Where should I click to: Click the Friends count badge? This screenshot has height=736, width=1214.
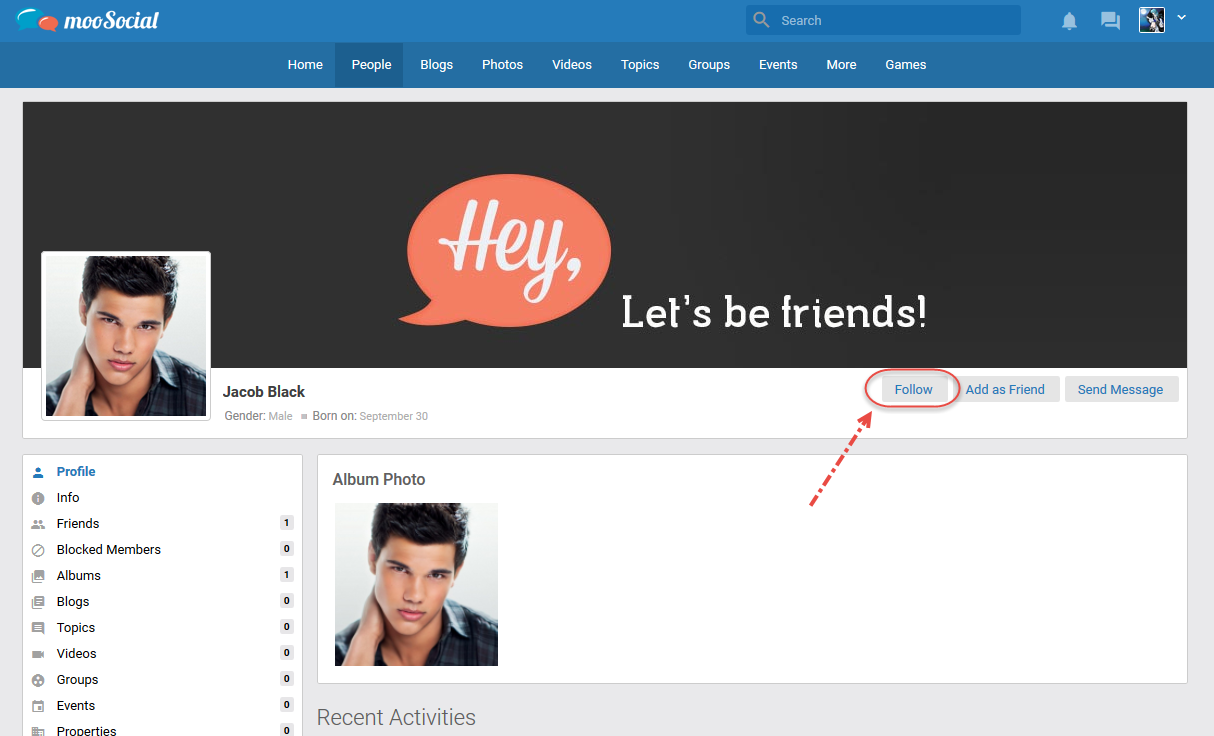click(x=287, y=523)
